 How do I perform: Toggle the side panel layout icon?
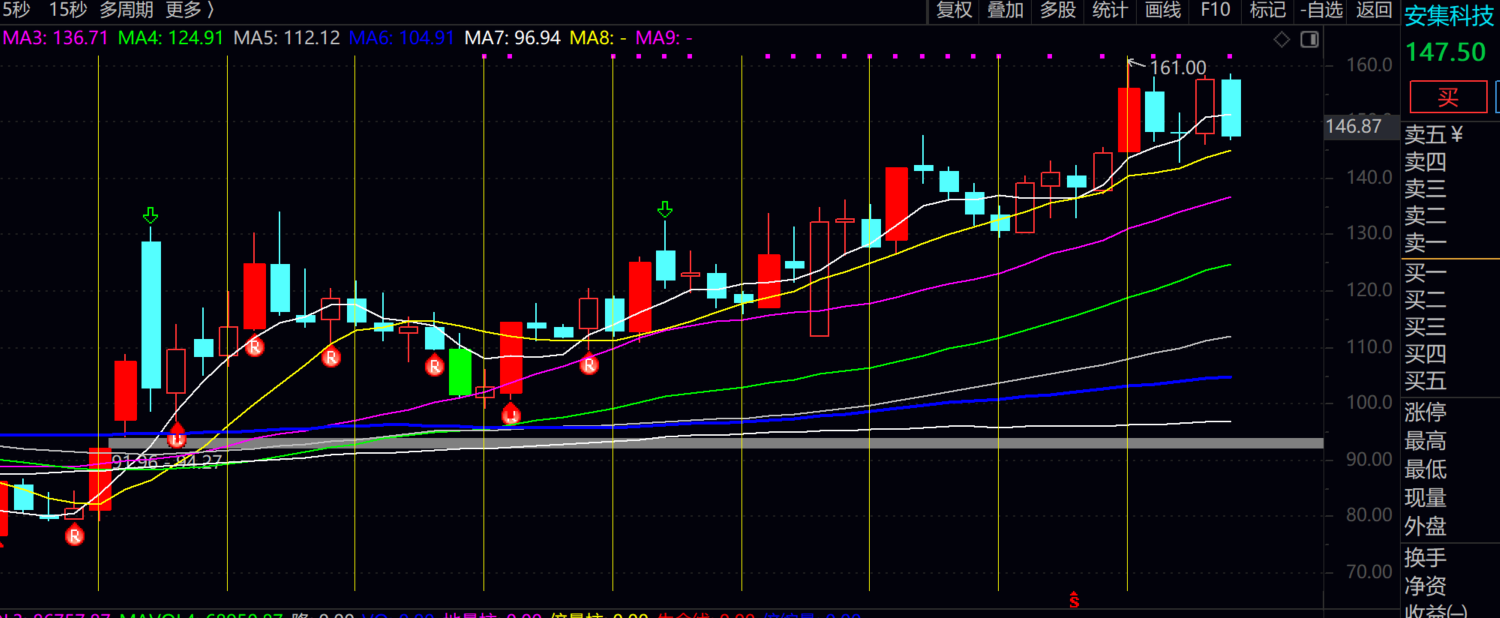(1309, 39)
